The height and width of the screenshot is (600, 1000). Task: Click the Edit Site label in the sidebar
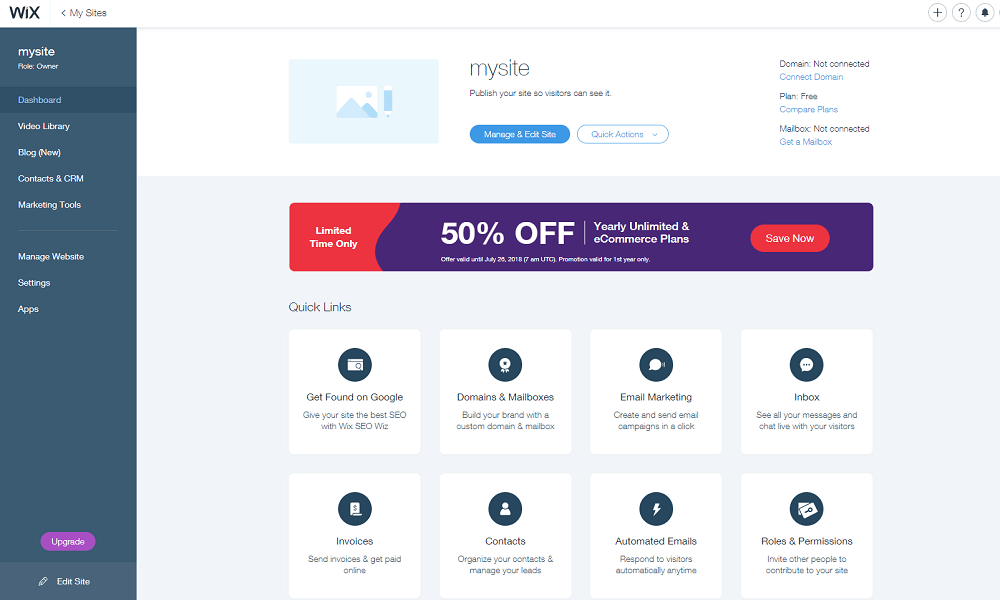point(73,582)
